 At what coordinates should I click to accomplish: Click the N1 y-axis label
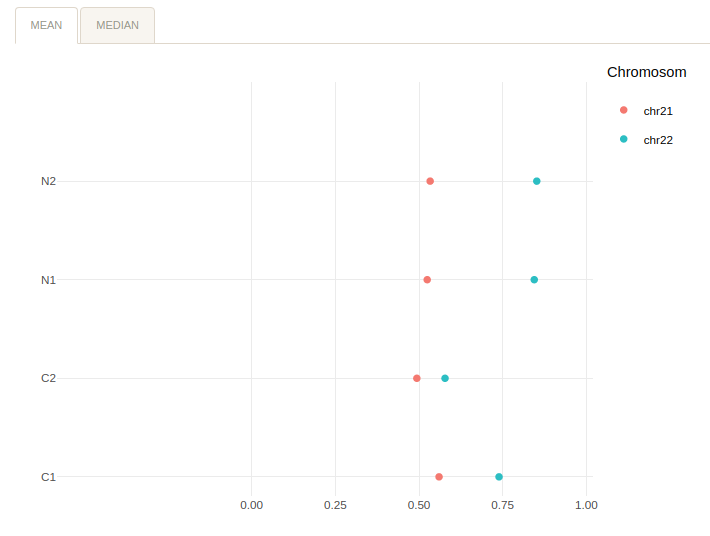48,280
